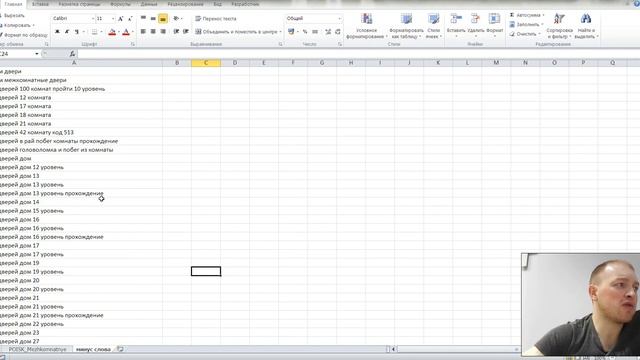The height and width of the screenshot is (360, 640).
Task: Open Сортировка и фильтр
Action: coord(559,26)
